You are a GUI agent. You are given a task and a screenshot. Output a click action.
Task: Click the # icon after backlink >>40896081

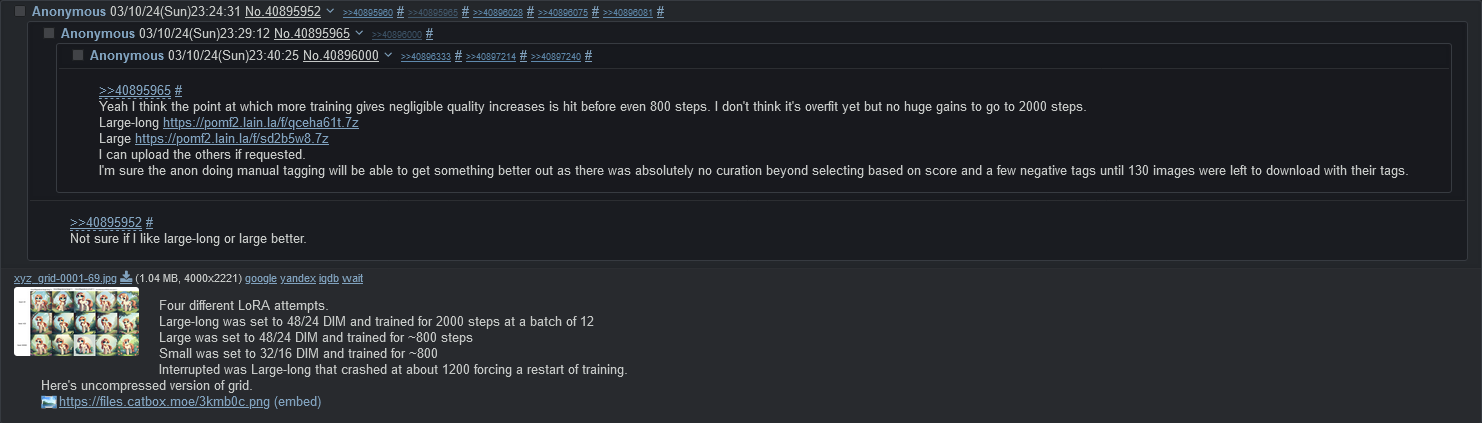[660, 12]
